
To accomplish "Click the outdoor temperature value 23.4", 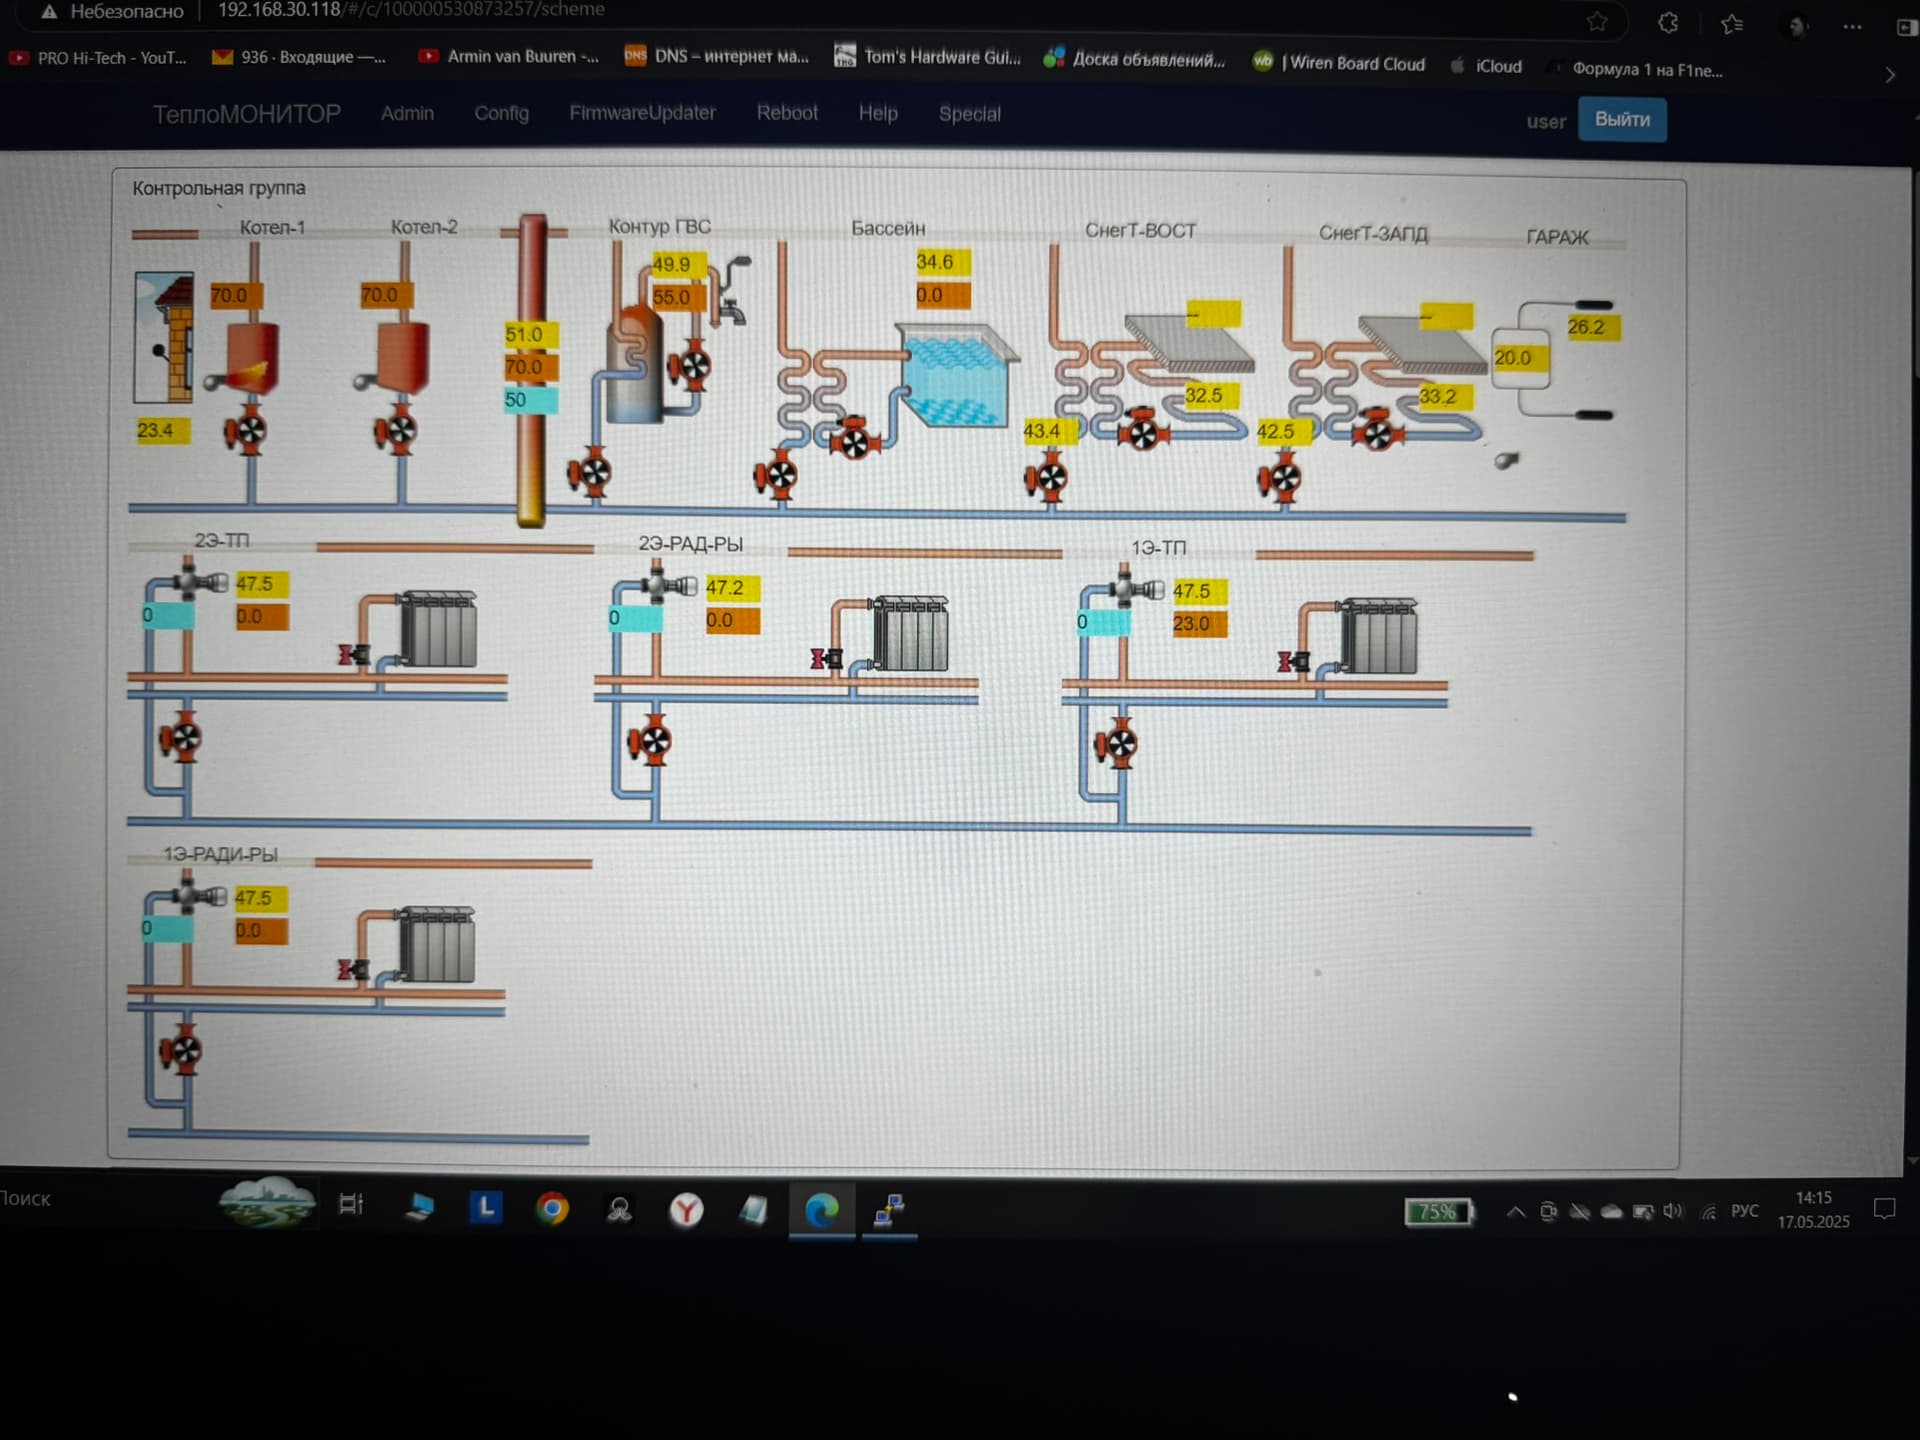I will point(161,431).
